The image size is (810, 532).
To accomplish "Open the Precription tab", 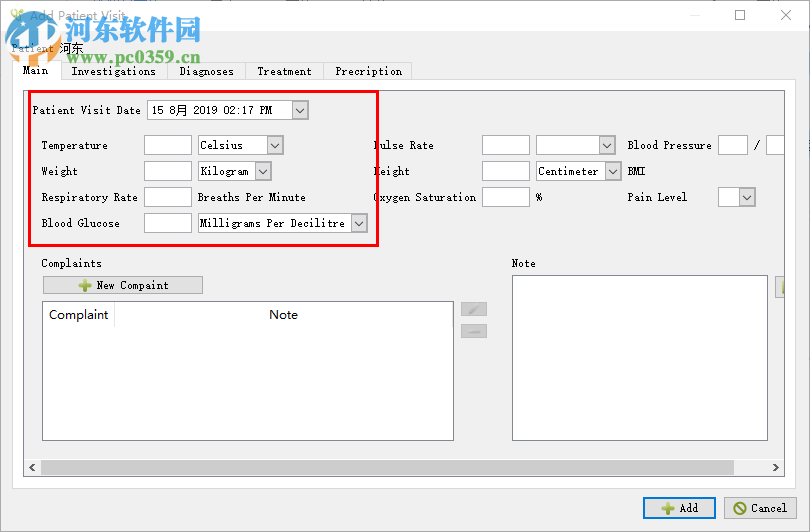I will [x=368, y=71].
